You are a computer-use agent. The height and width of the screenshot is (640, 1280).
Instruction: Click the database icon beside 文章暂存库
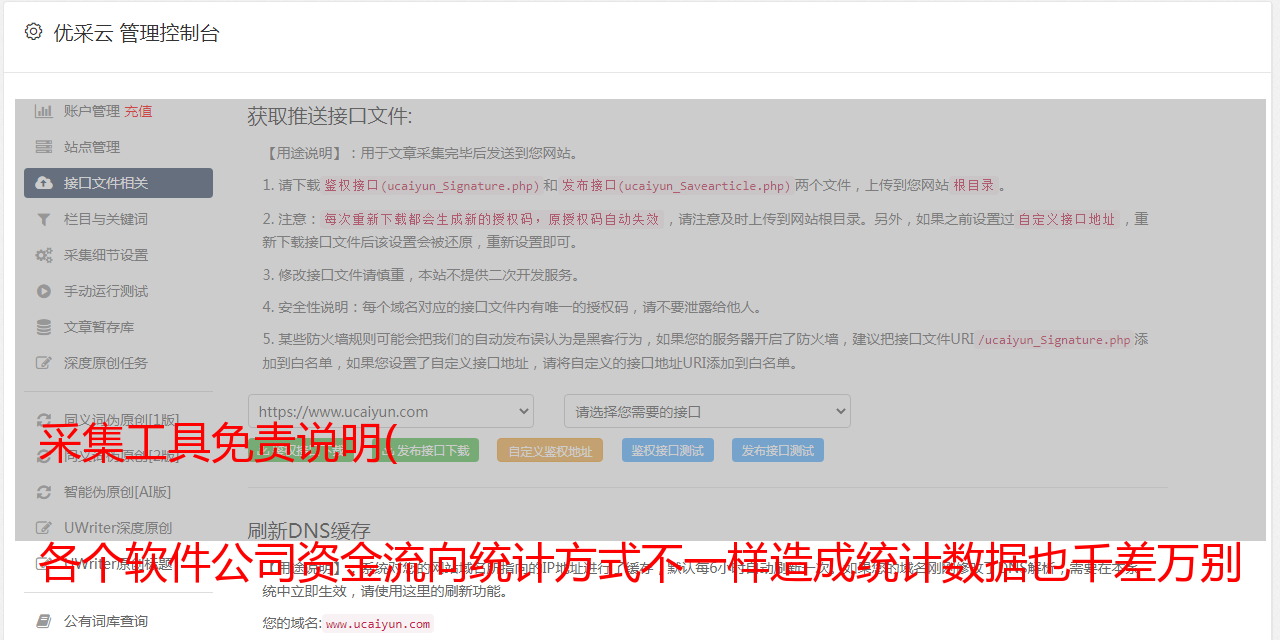44,327
